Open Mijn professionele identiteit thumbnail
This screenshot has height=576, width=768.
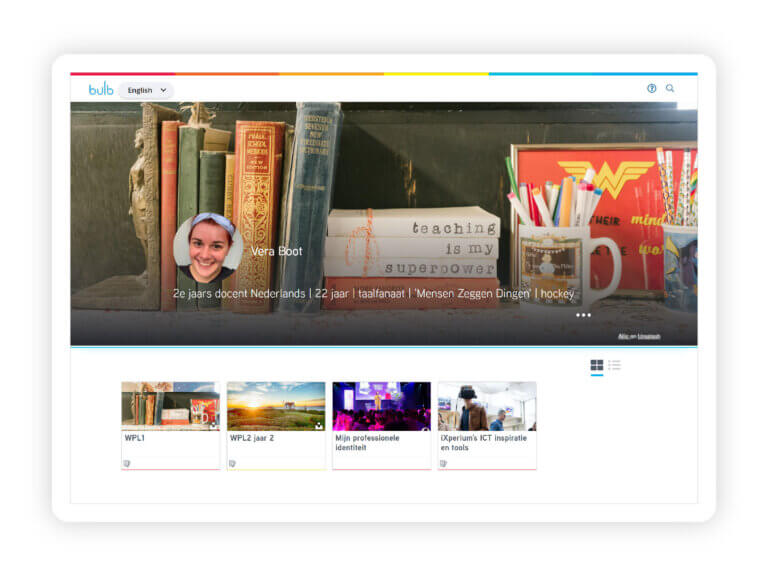pyautogui.click(x=382, y=406)
